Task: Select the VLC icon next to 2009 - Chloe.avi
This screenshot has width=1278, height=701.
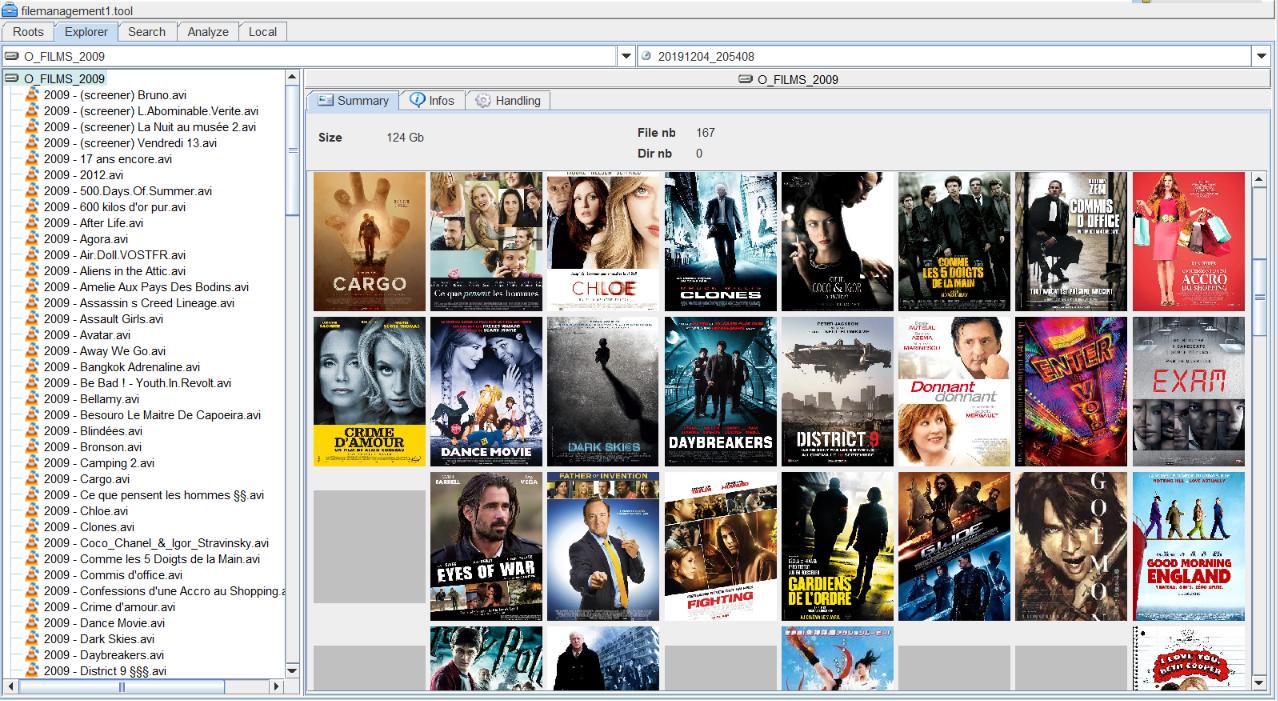Action: point(32,511)
